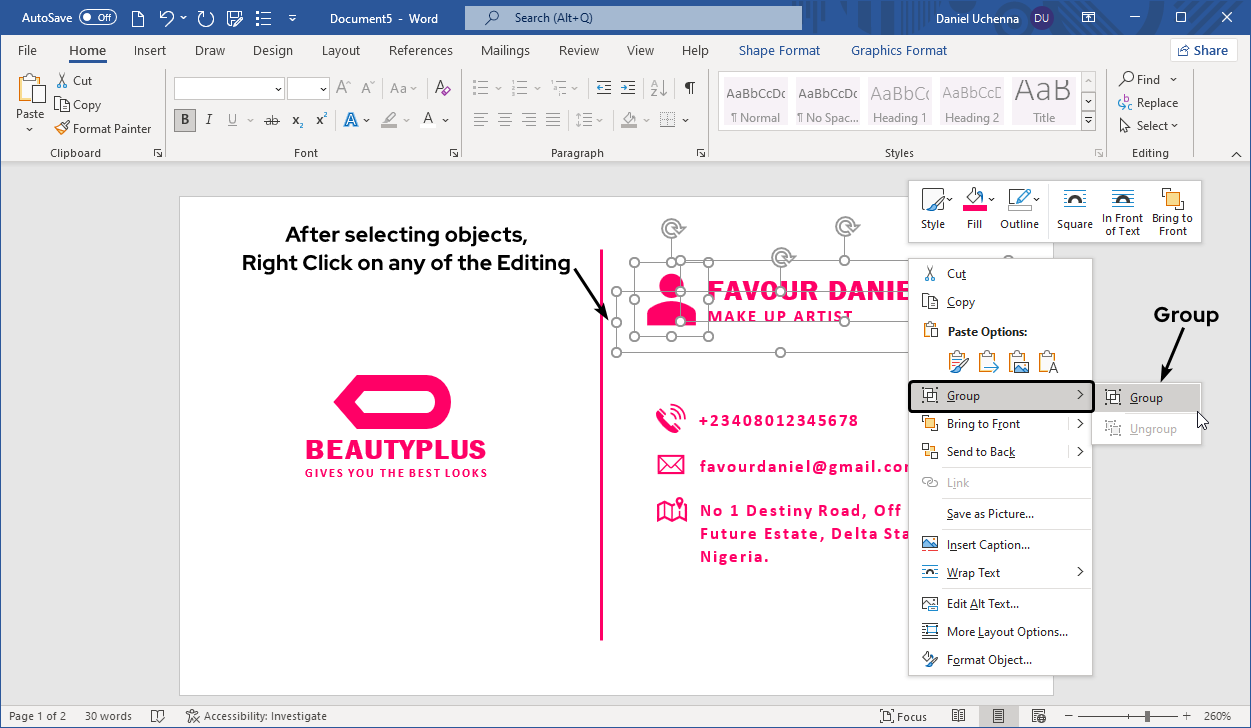Open the Shape Format tab

coord(779,51)
